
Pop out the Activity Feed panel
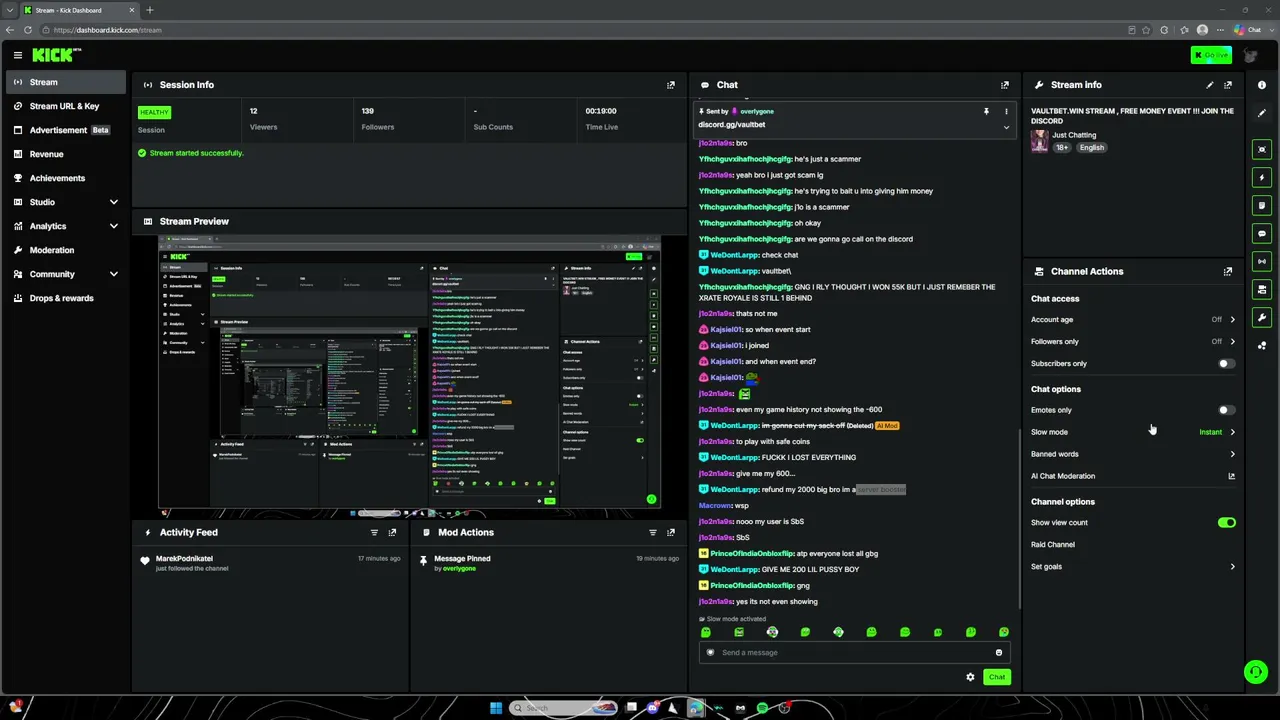click(x=392, y=532)
